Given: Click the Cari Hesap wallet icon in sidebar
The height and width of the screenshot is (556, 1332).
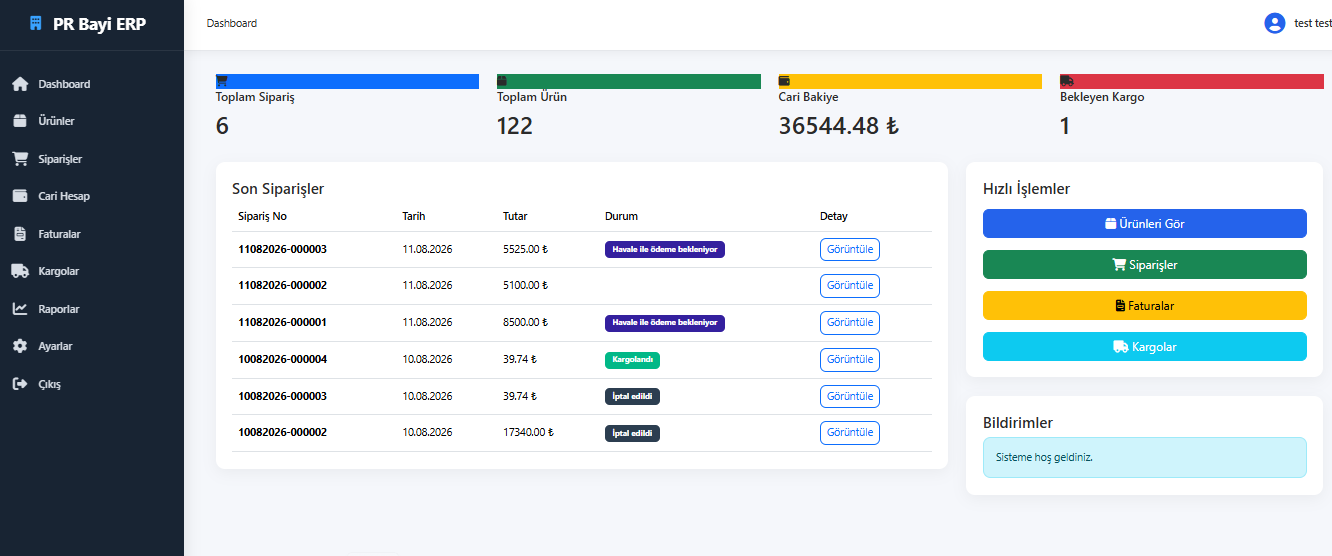Looking at the screenshot, I should click(20, 196).
